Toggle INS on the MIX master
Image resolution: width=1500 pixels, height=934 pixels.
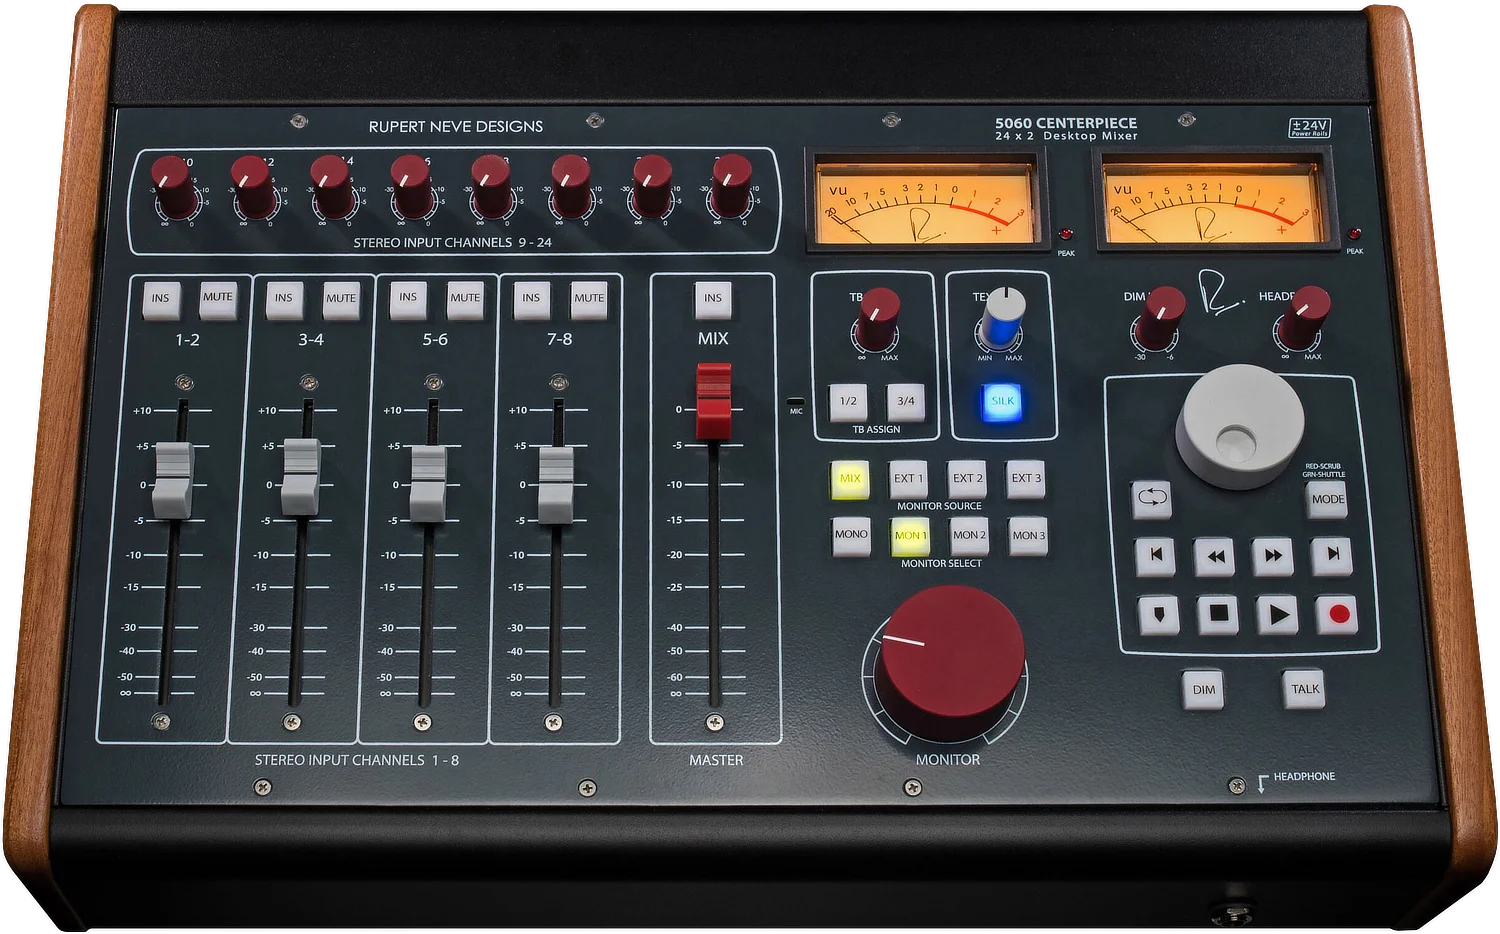click(713, 300)
